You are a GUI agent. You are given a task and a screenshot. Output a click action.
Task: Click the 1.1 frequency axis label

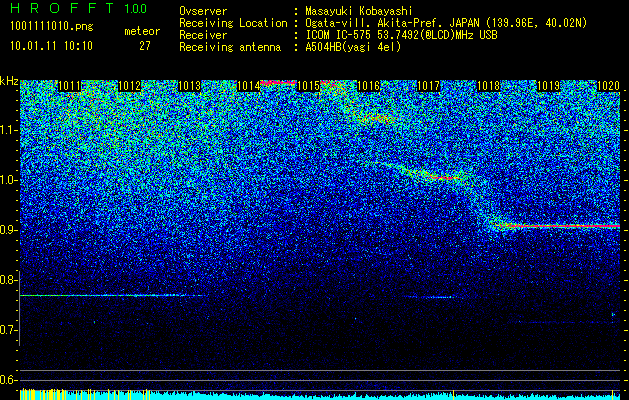coord(8,130)
